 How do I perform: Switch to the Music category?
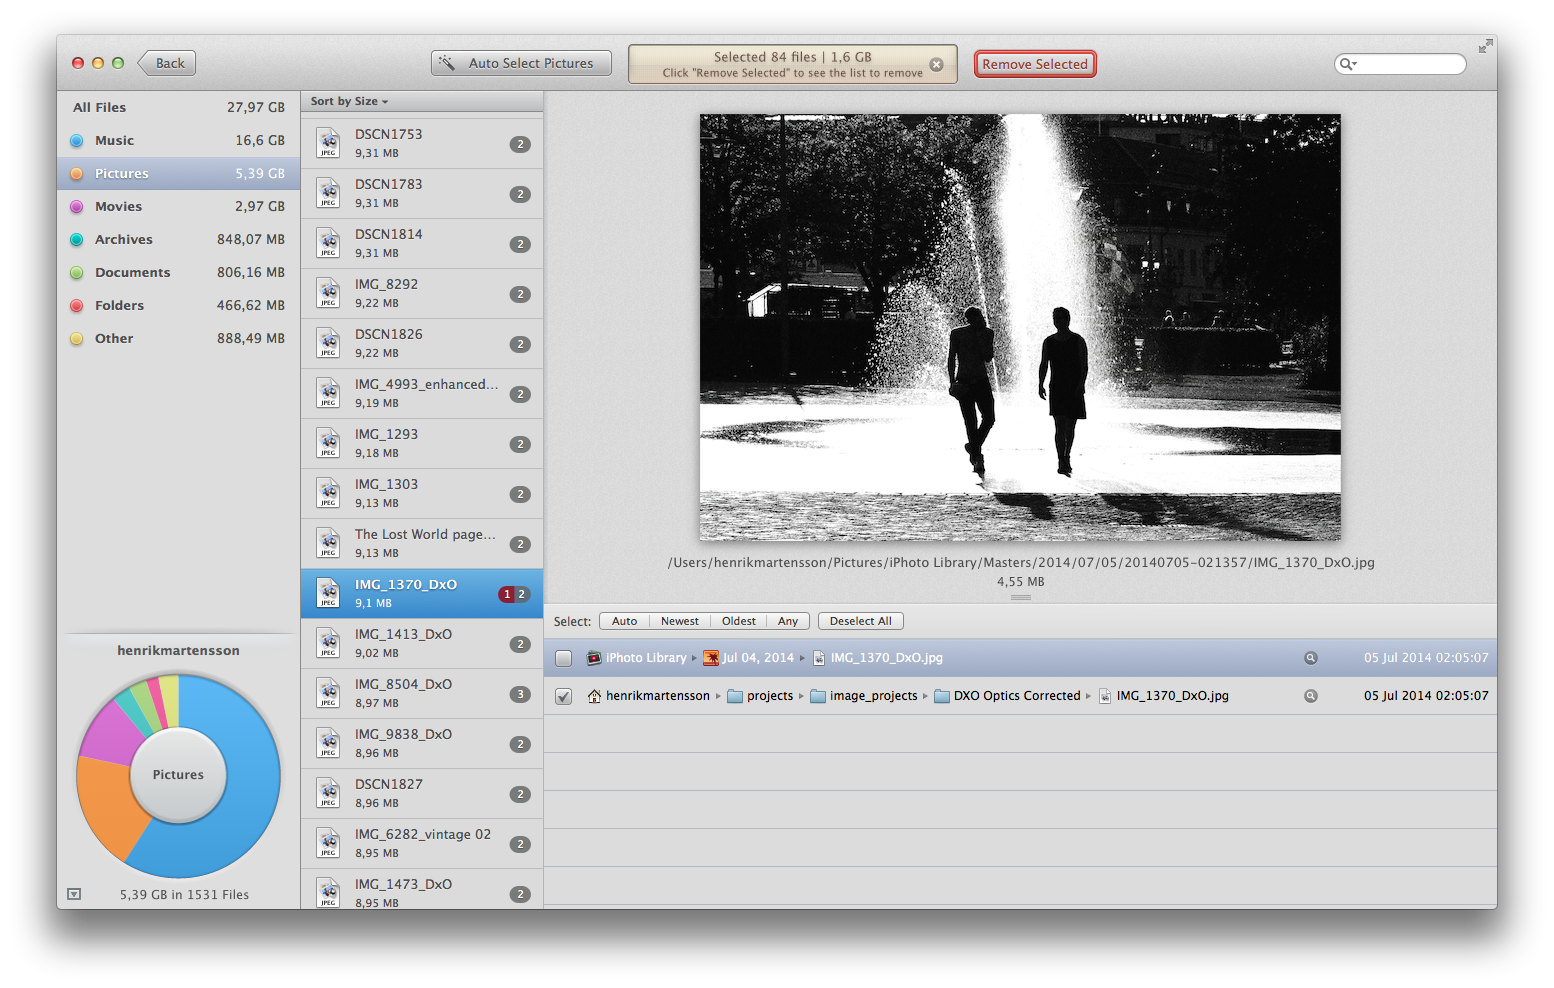[x=178, y=141]
